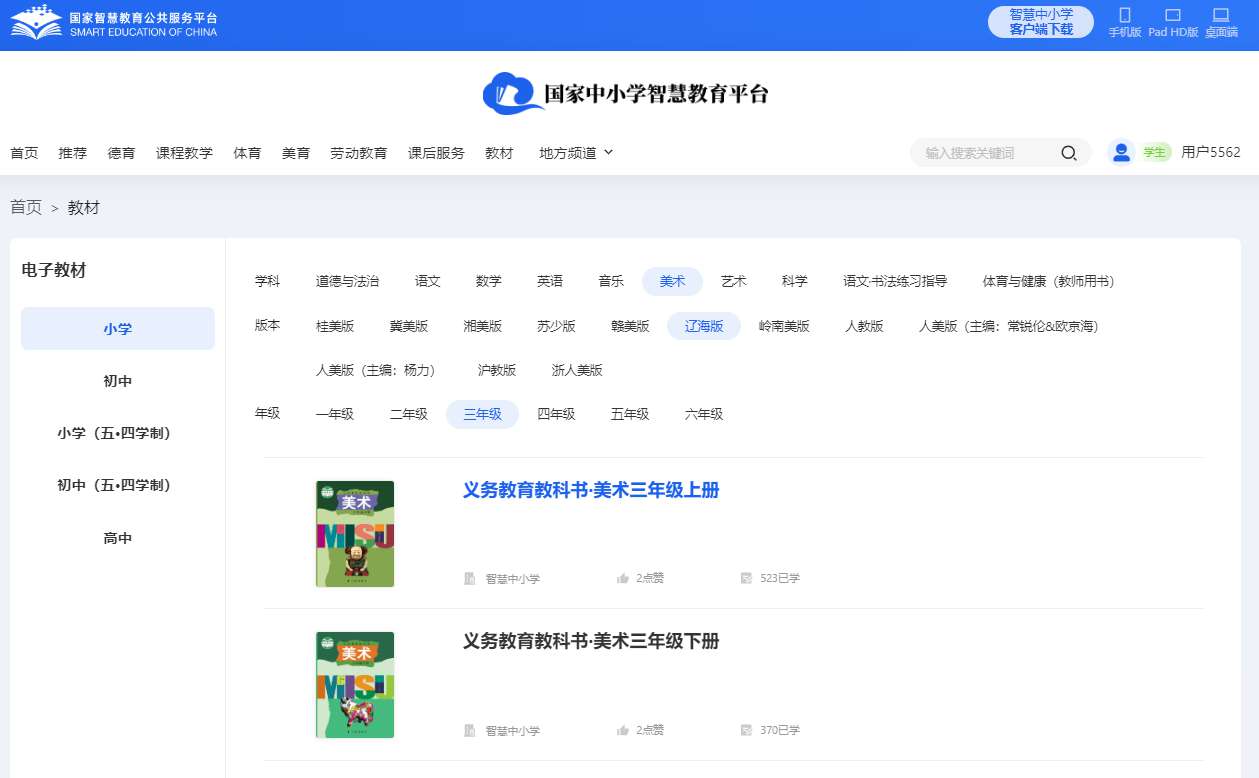Viewport: 1259px width, 778px height.
Task: Choose subject 语文
Action: click(428, 282)
